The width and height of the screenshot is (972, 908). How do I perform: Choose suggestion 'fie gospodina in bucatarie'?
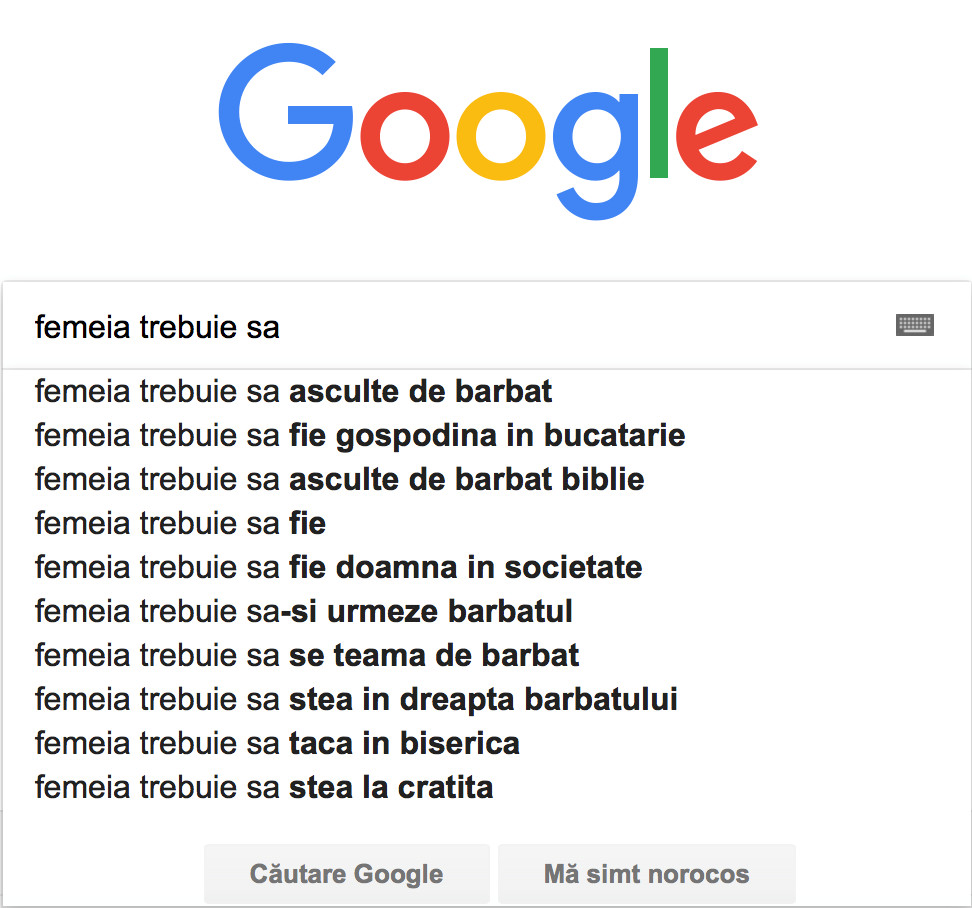[x=360, y=436]
